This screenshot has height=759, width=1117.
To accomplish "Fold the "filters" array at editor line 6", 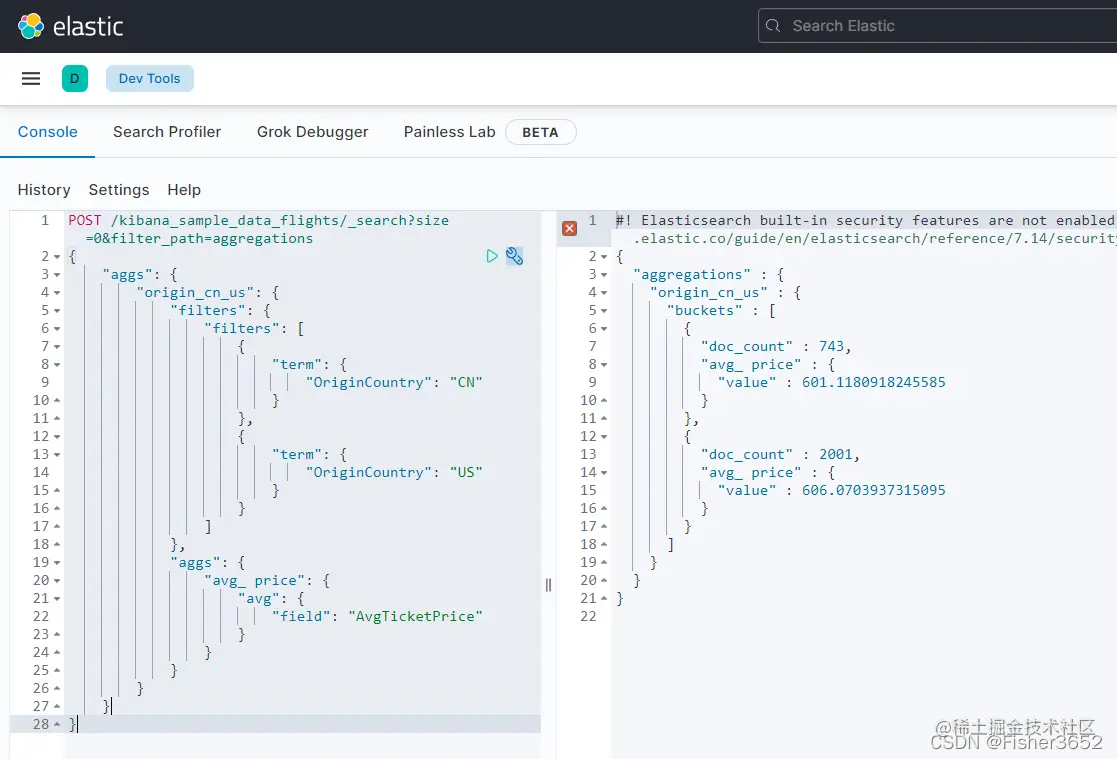I will [57, 329].
